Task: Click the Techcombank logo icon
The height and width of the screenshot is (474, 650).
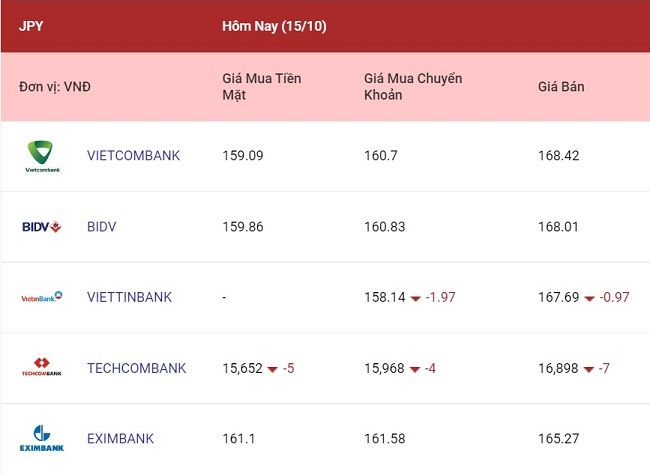Action: tap(41, 367)
